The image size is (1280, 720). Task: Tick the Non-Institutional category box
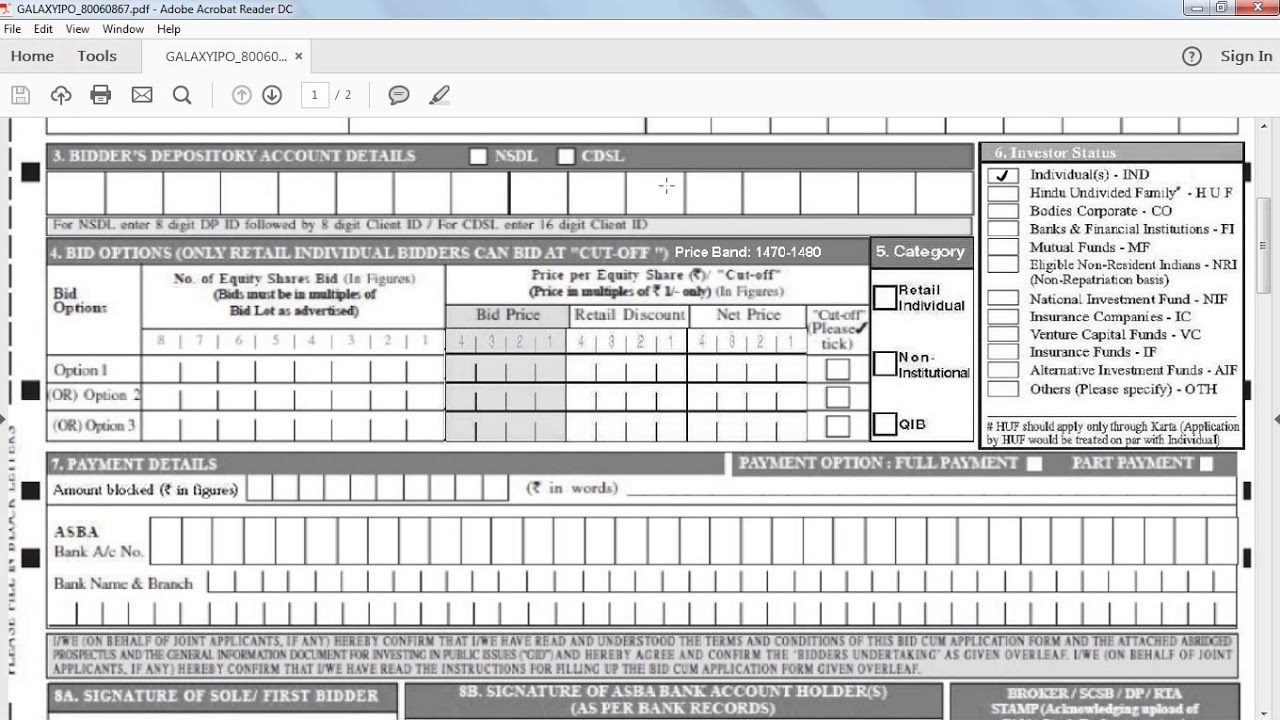pos(885,363)
